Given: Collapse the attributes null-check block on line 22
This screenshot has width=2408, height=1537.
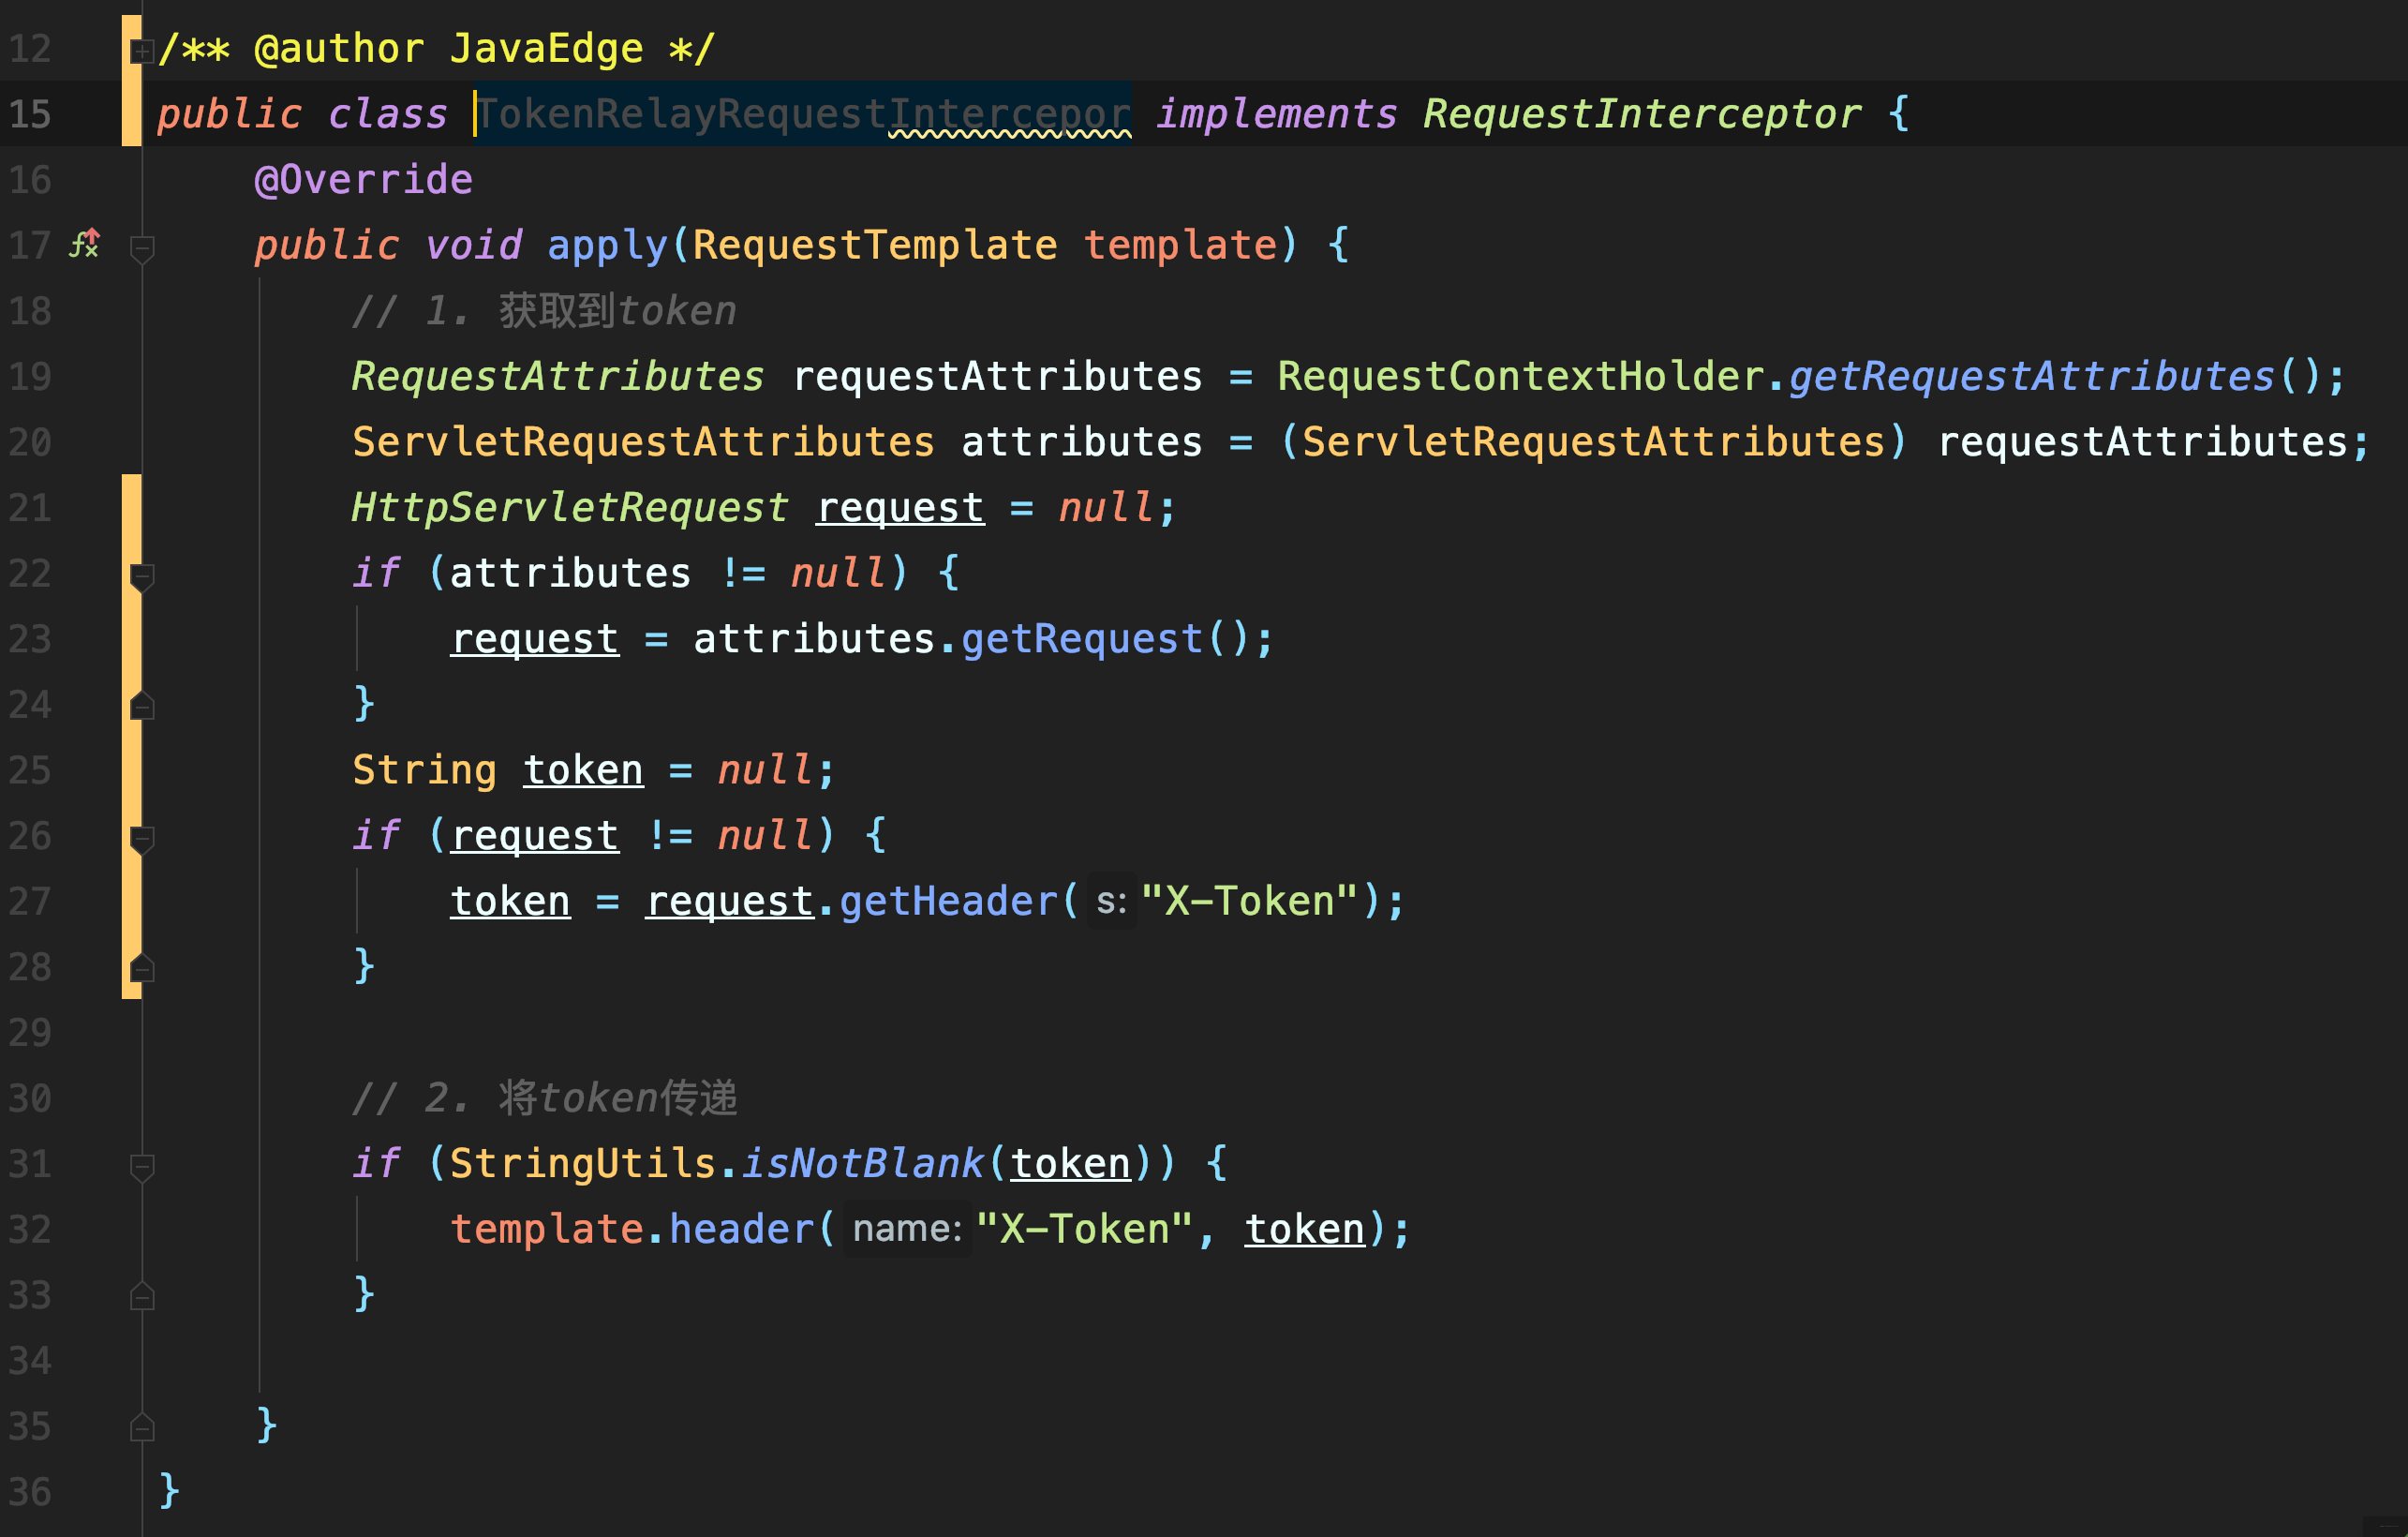Looking at the screenshot, I should tap(142, 575).
